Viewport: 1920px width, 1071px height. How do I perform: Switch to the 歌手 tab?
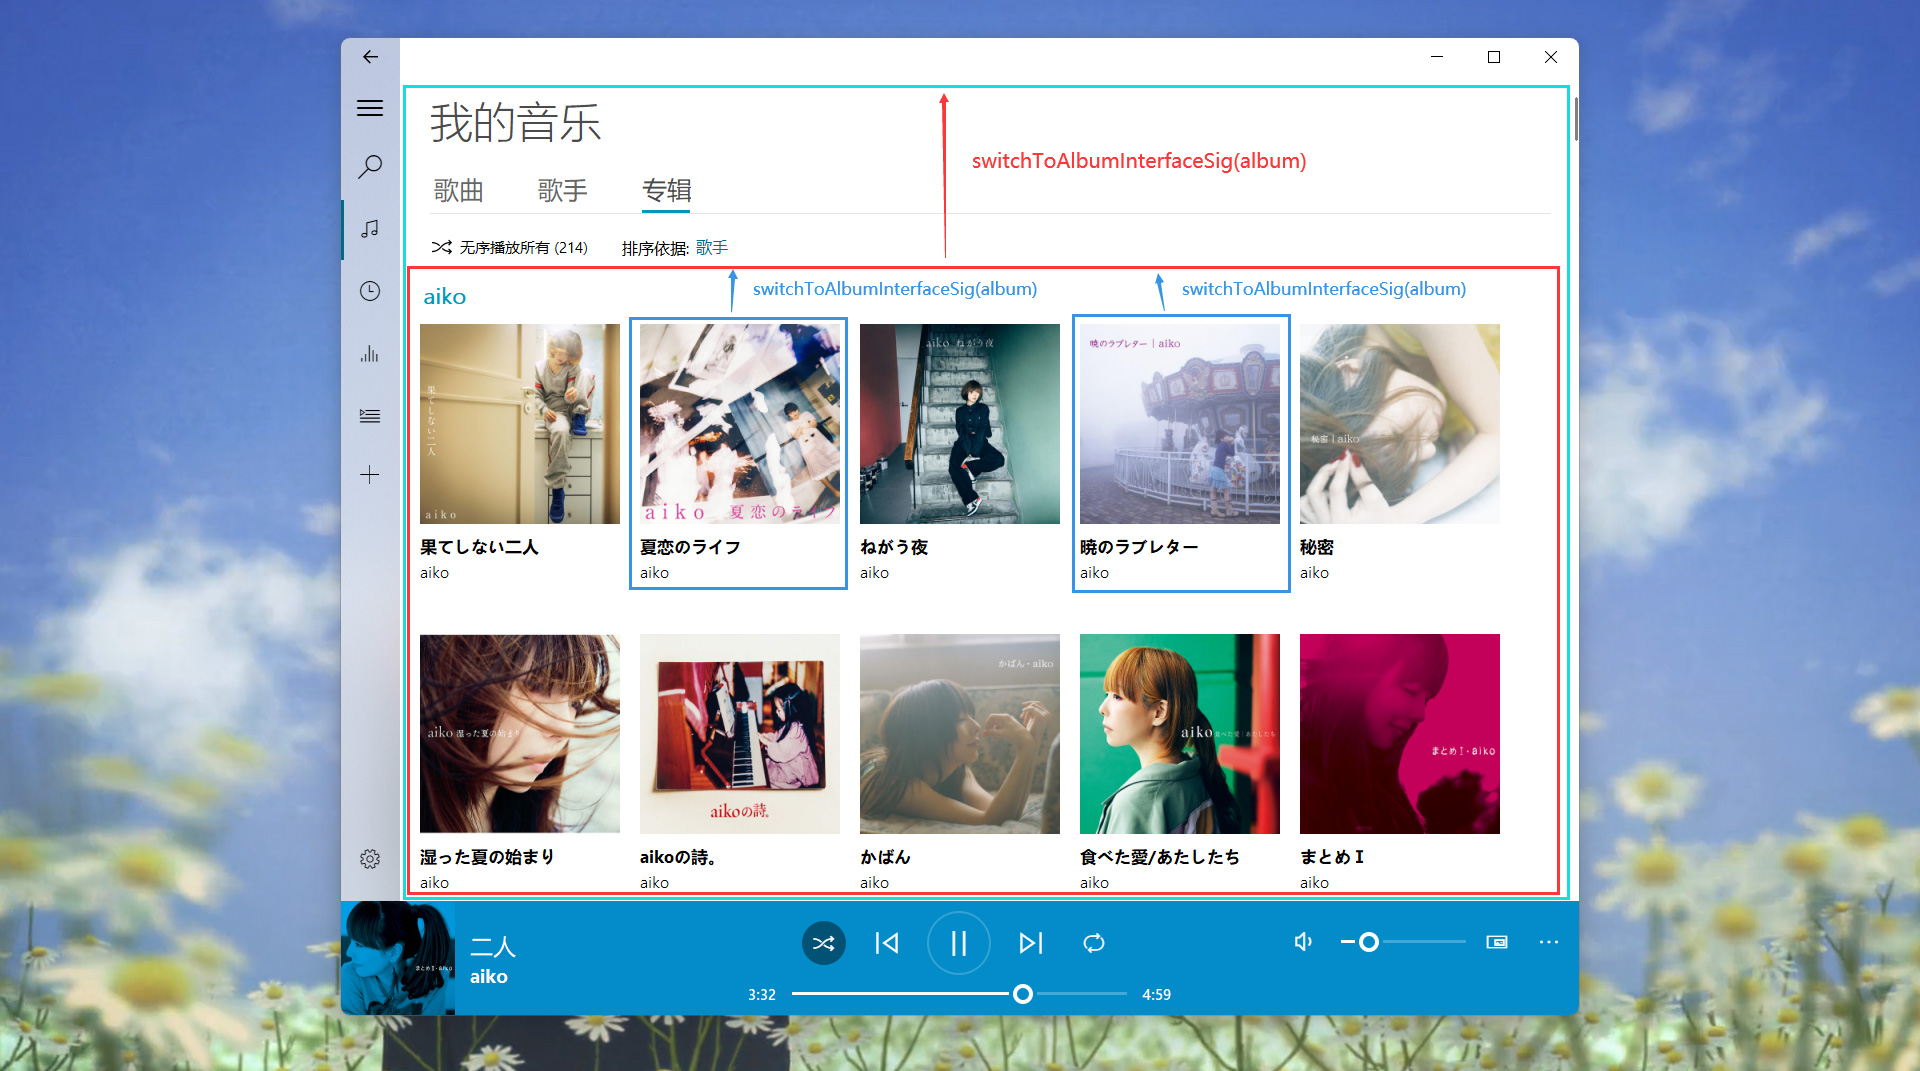(x=563, y=190)
